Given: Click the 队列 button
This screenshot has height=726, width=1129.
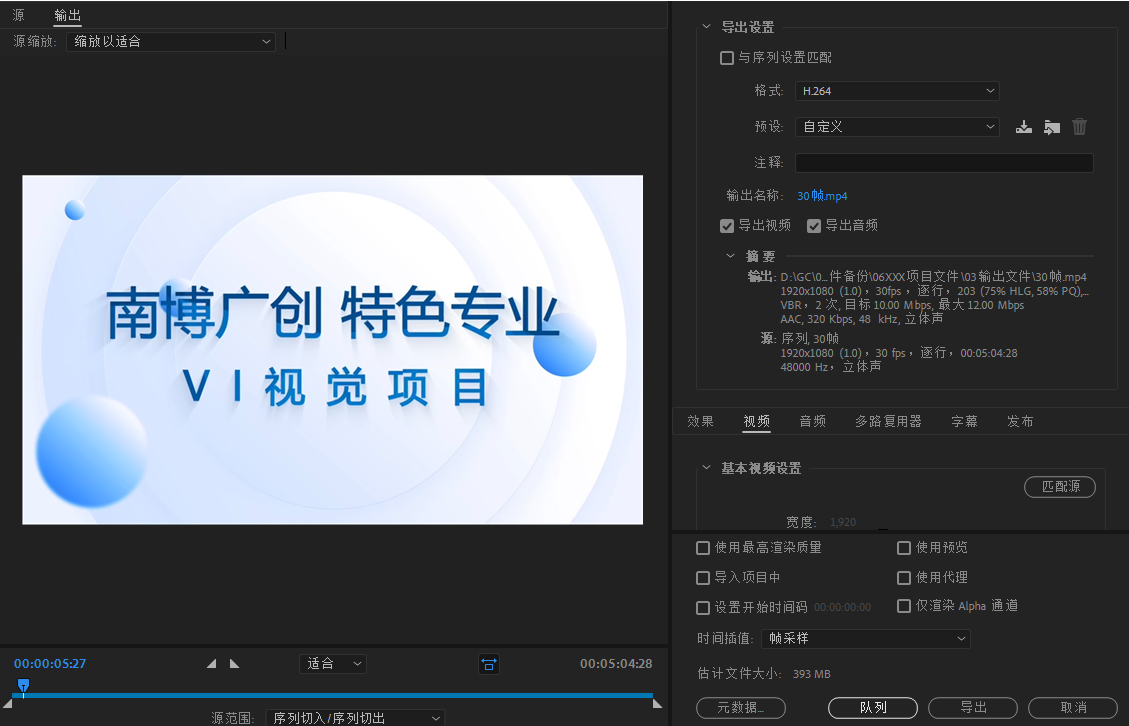Looking at the screenshot, I should point(873,708).
